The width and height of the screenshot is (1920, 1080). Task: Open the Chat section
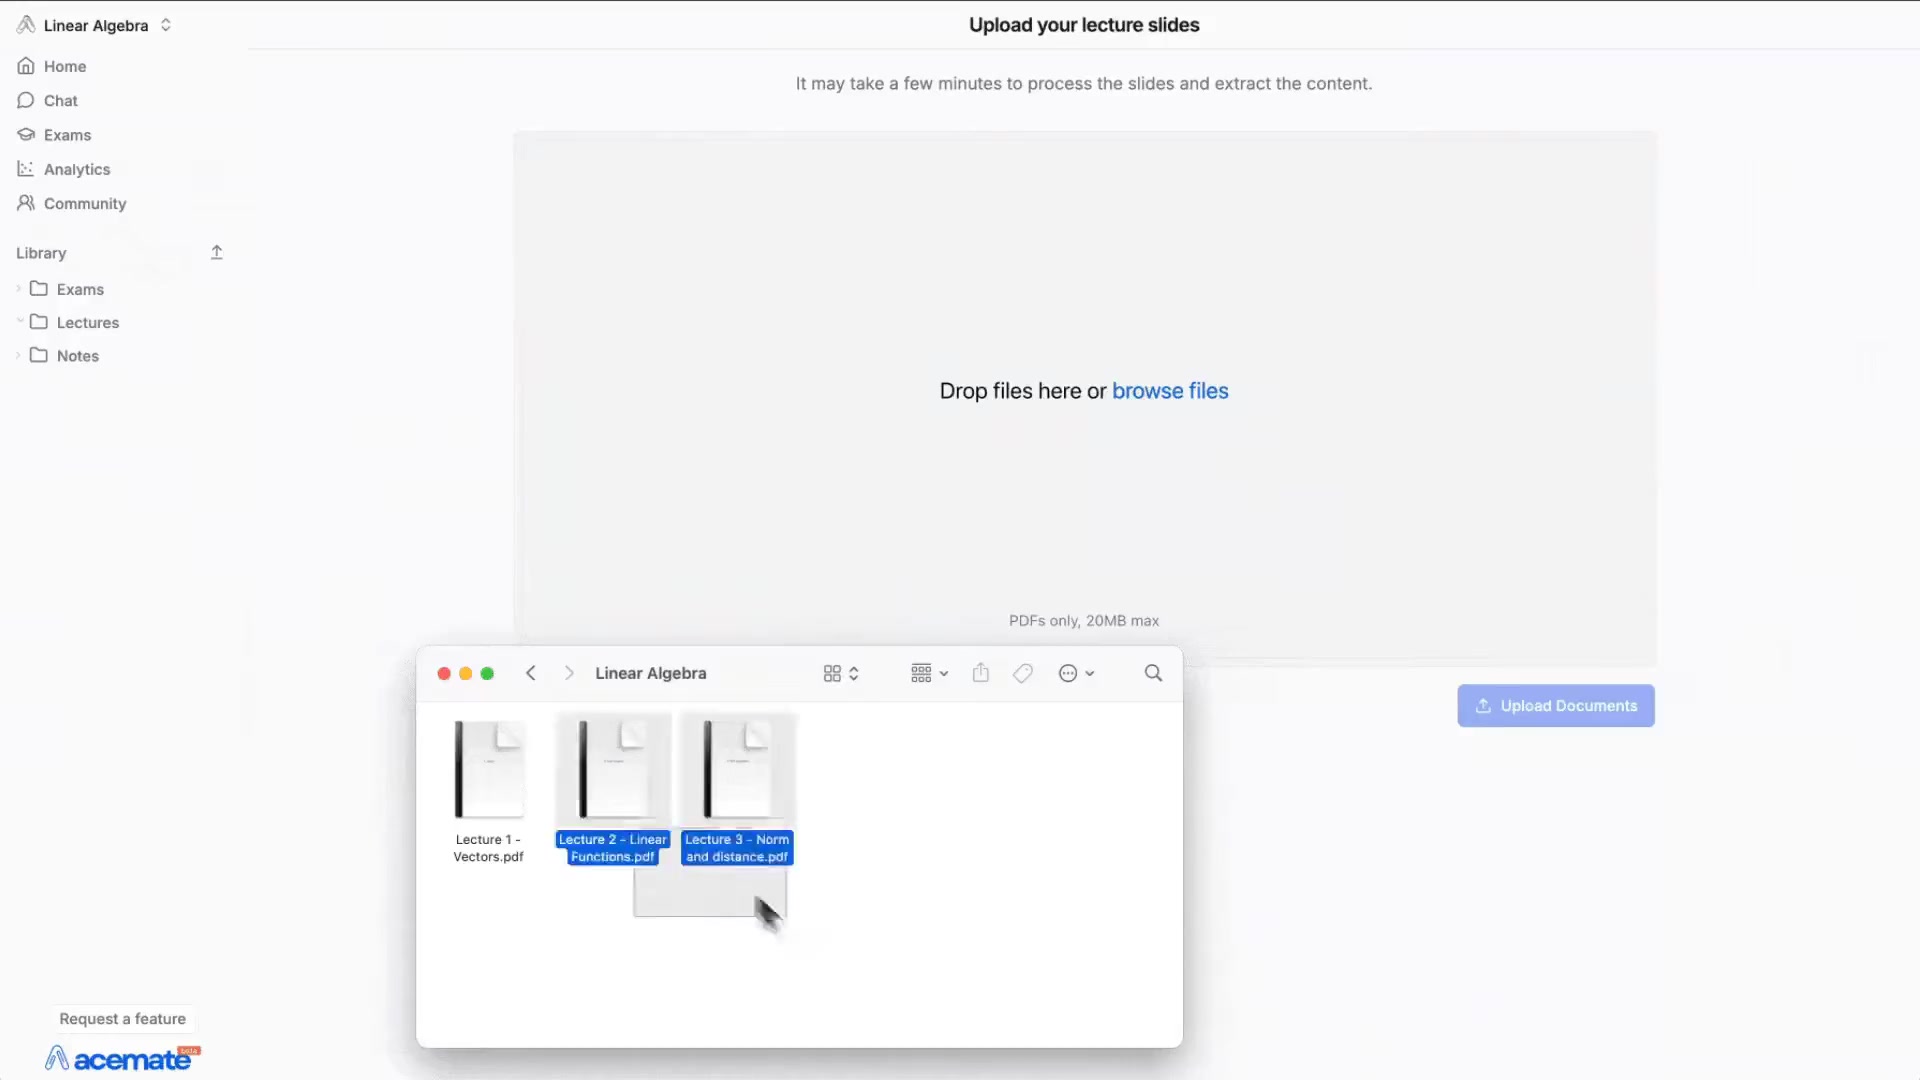pyautogui.click(x=60, y=100)
